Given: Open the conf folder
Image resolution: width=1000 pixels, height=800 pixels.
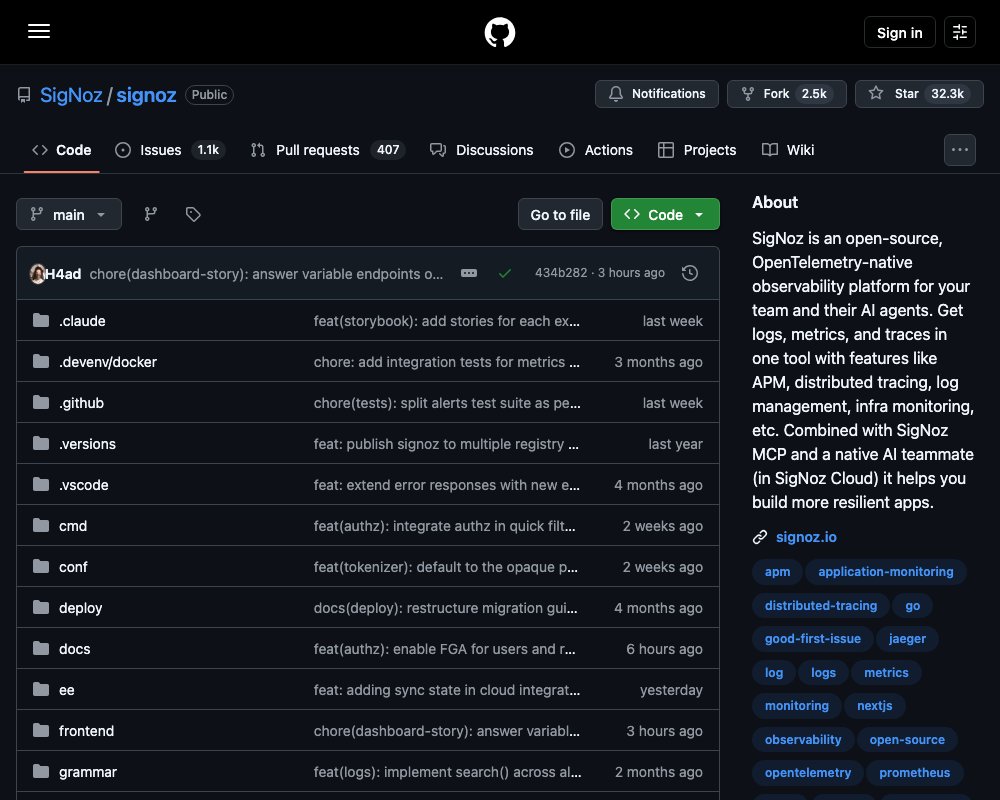Looking at the screenshot, I should pos(73,567).
